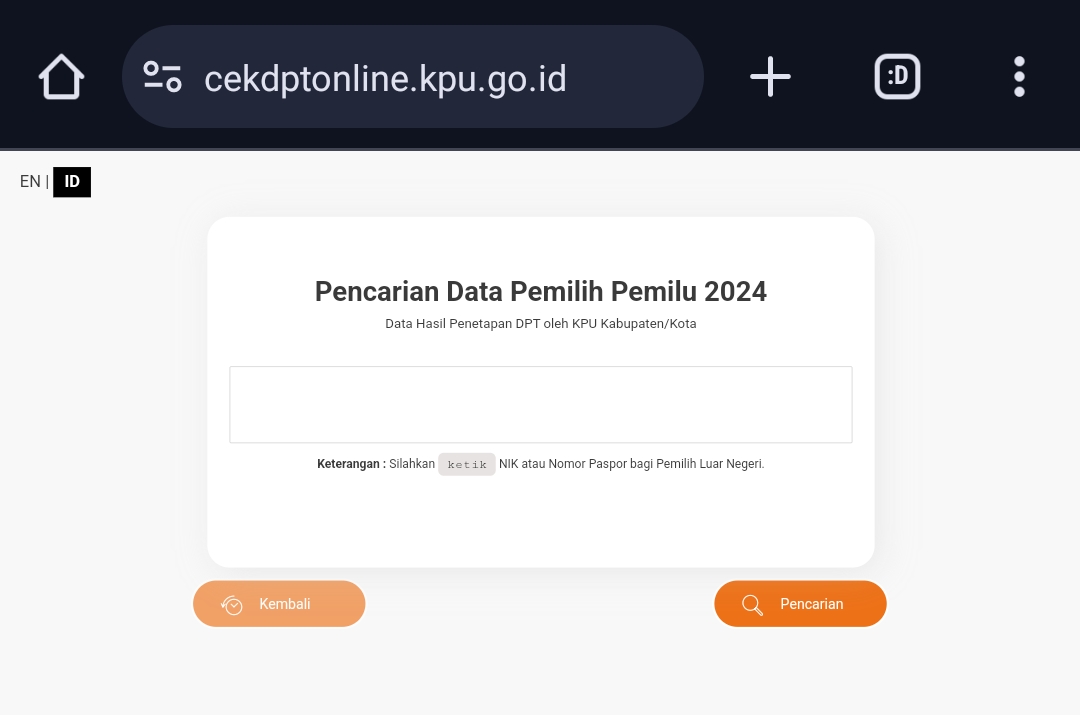This screenshot has height=715, width=1080.
Task: Tap the magnifier icon inside the Pencarian button
Action: click(x=752, y=604)
